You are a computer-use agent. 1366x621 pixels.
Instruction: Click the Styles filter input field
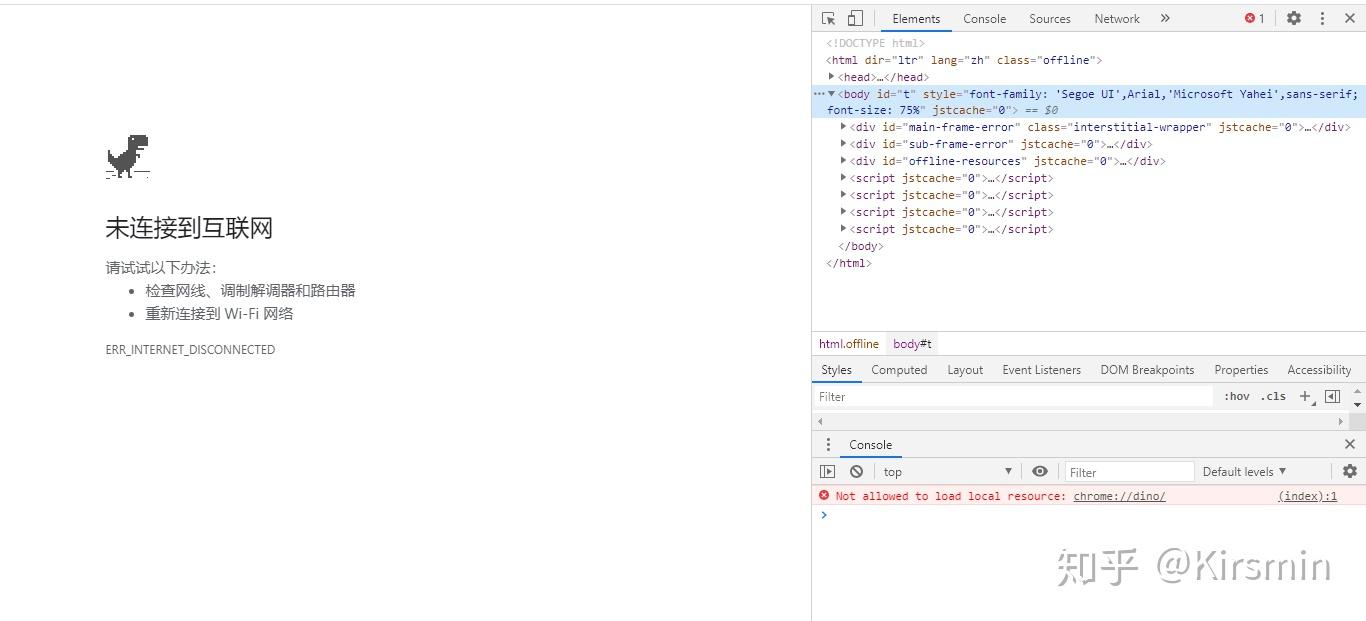pos(1013,397)
